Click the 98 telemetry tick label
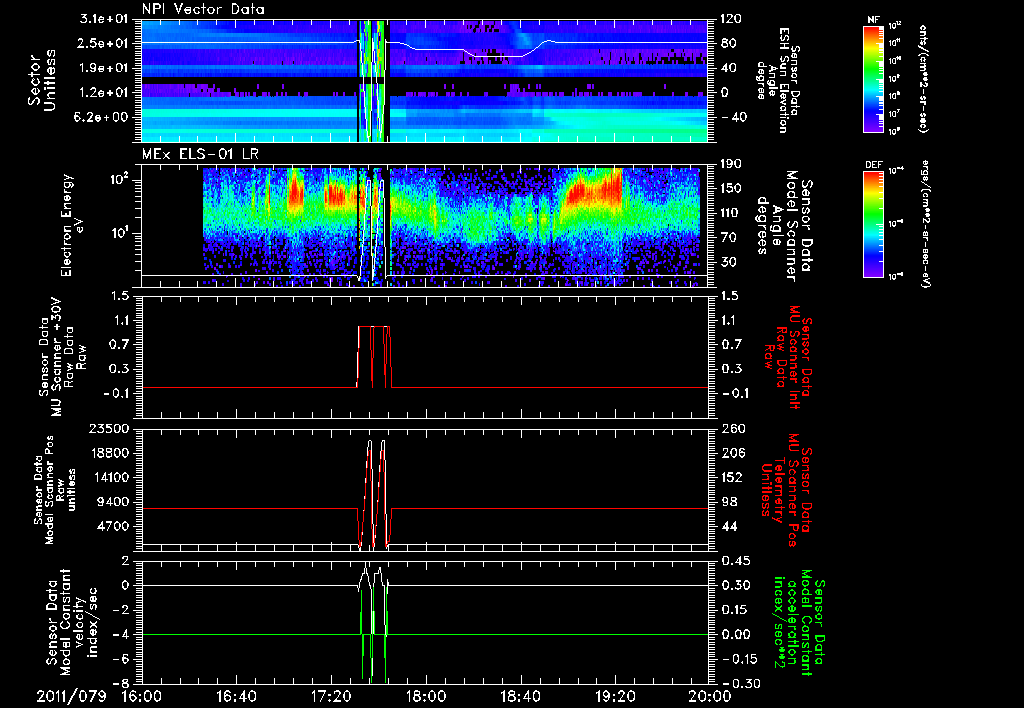Screen dimensions: 1024x708 [x=728, y=502]
